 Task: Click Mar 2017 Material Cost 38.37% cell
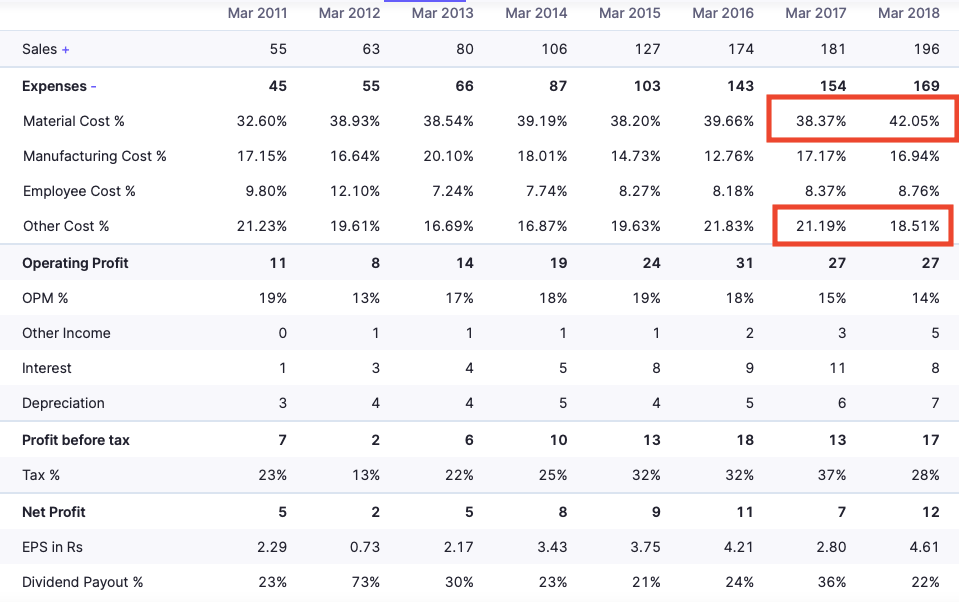pos(821,121)
